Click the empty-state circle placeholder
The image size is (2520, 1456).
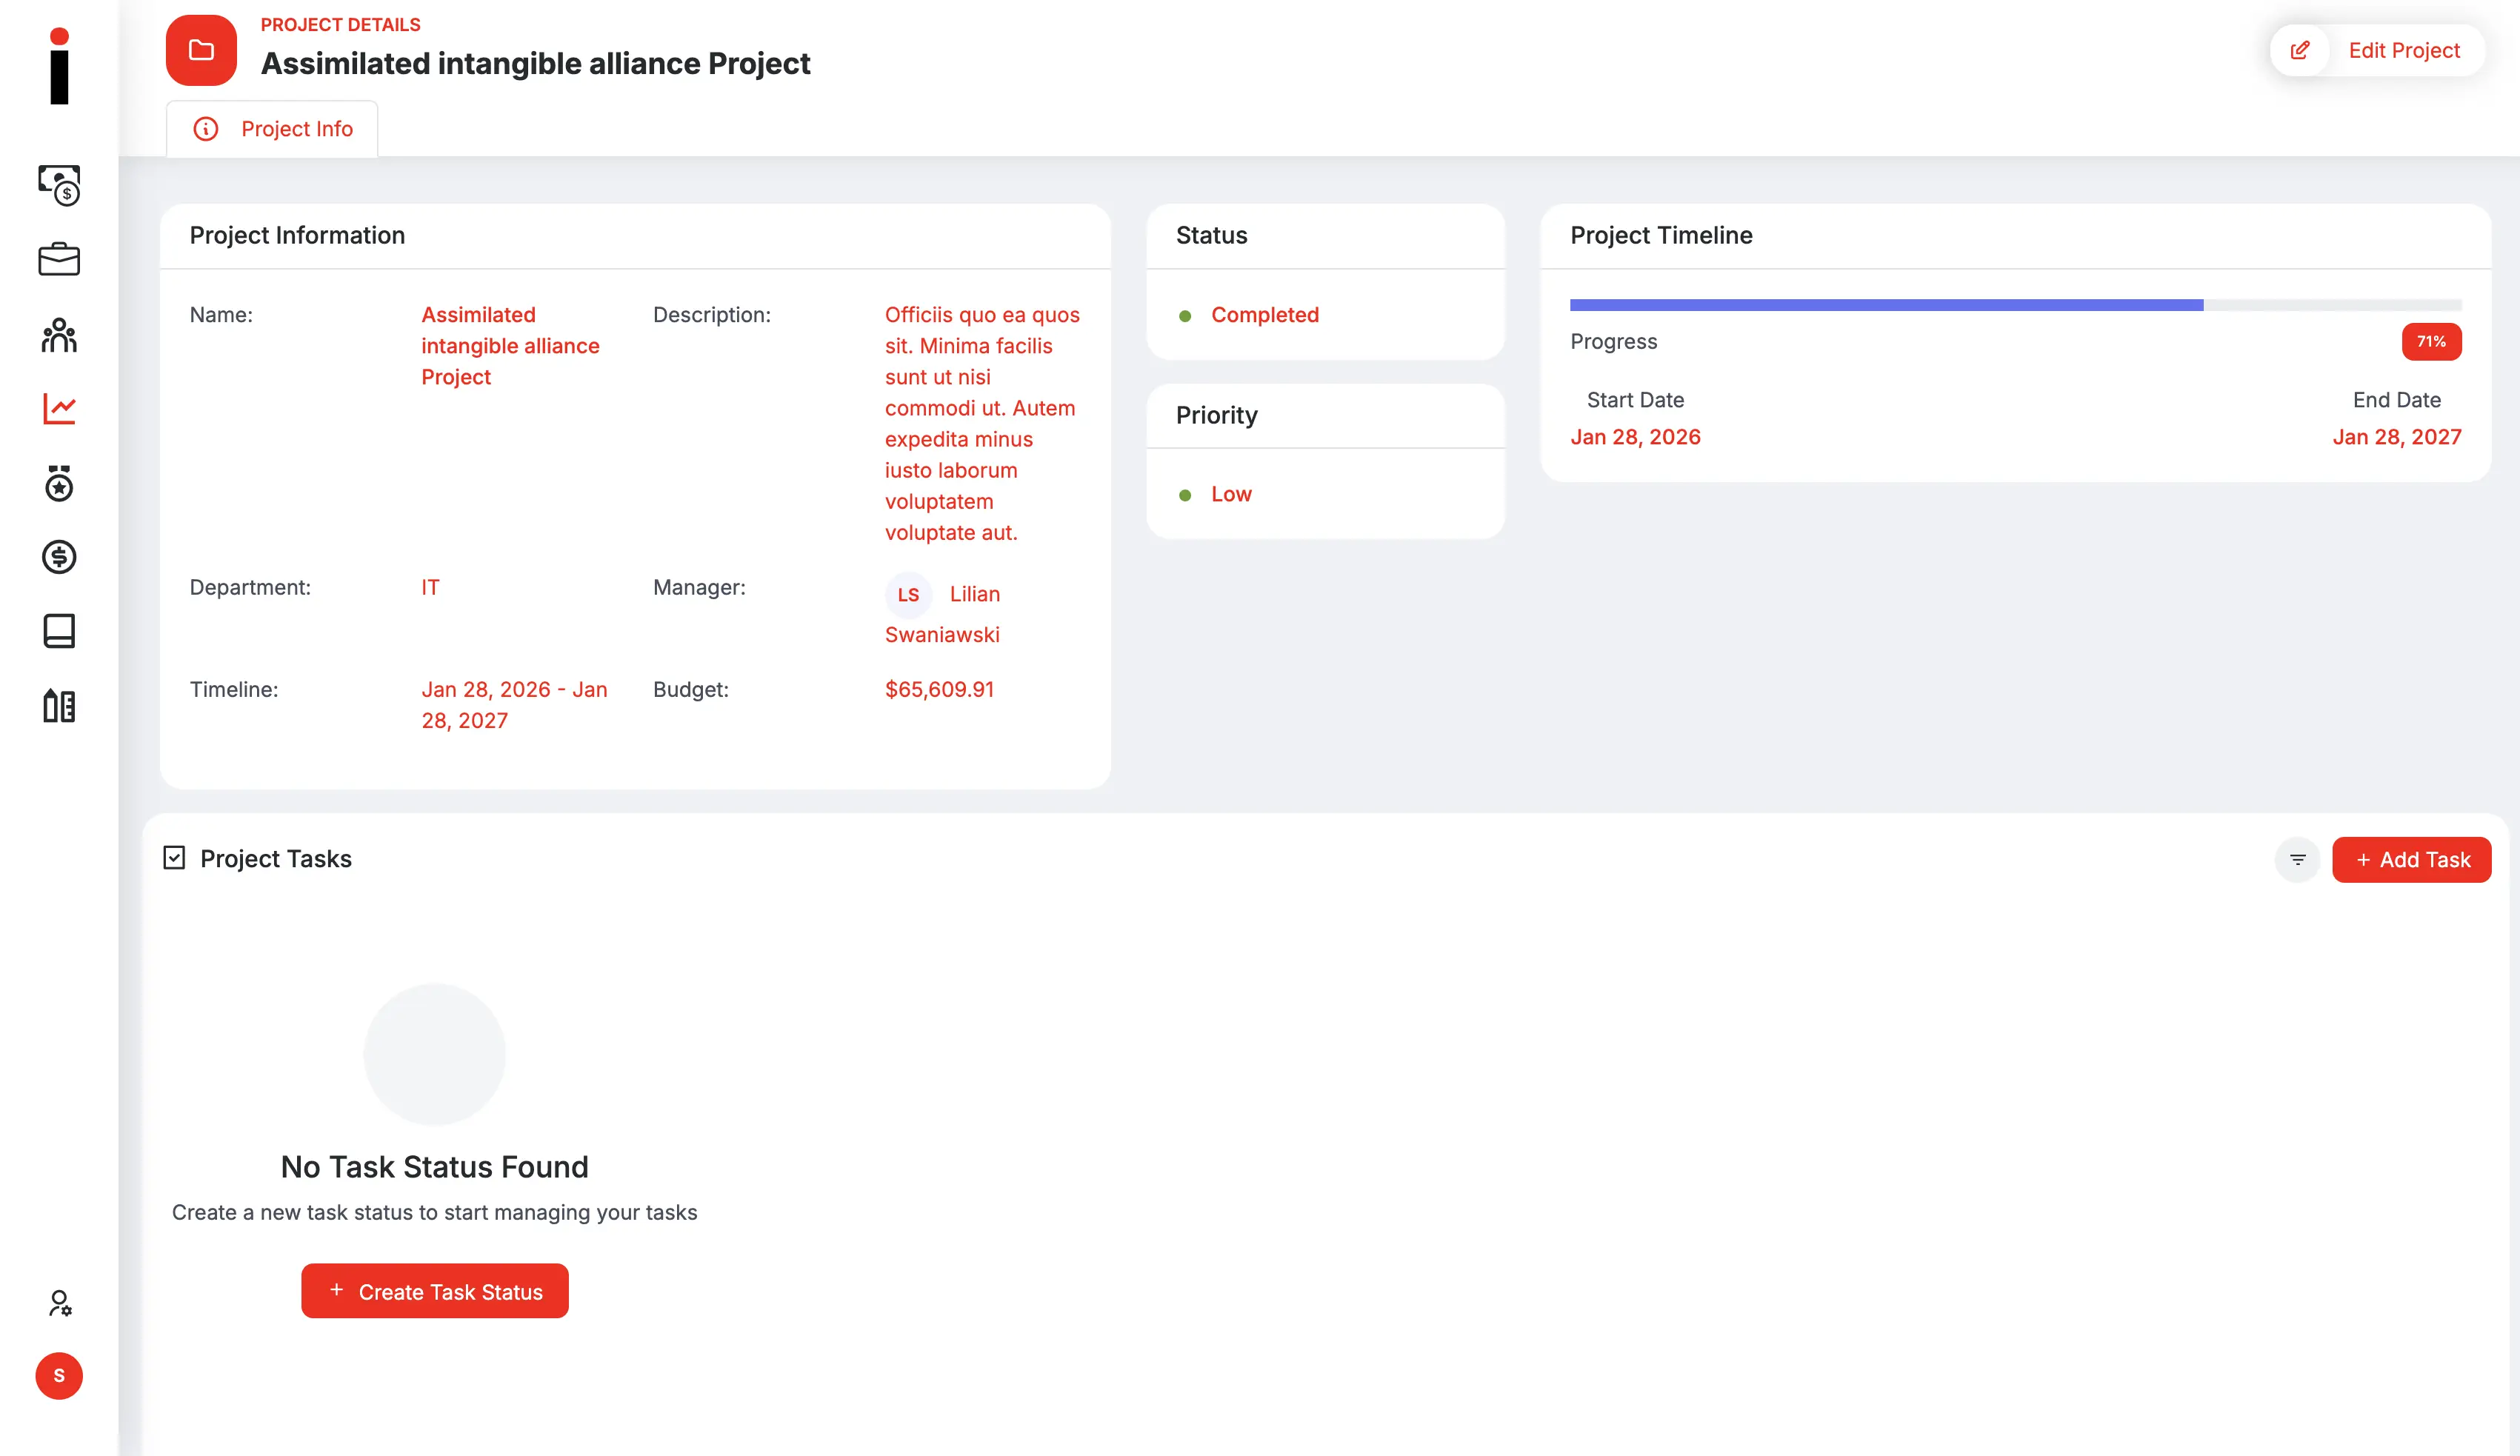[x=435, y=1055]
